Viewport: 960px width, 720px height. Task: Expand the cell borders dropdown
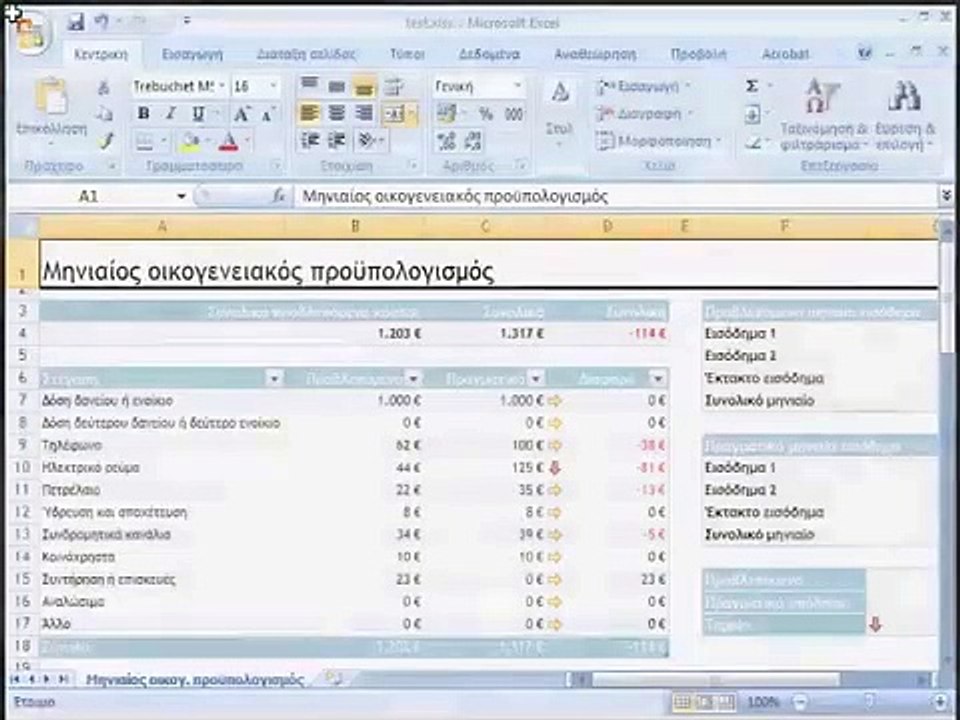tap(164, 142)
